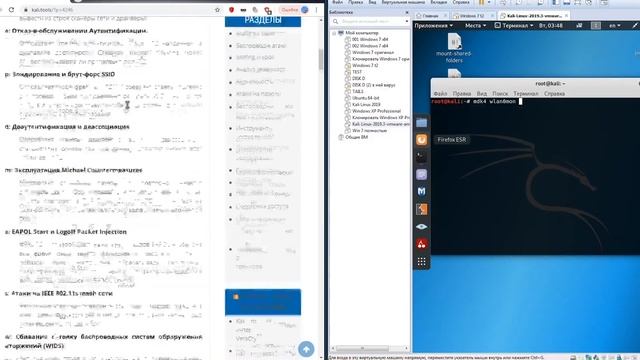Click the browser profile Ошибка button
The height and width of the screenshot is (360, 640).
(294, 10)
